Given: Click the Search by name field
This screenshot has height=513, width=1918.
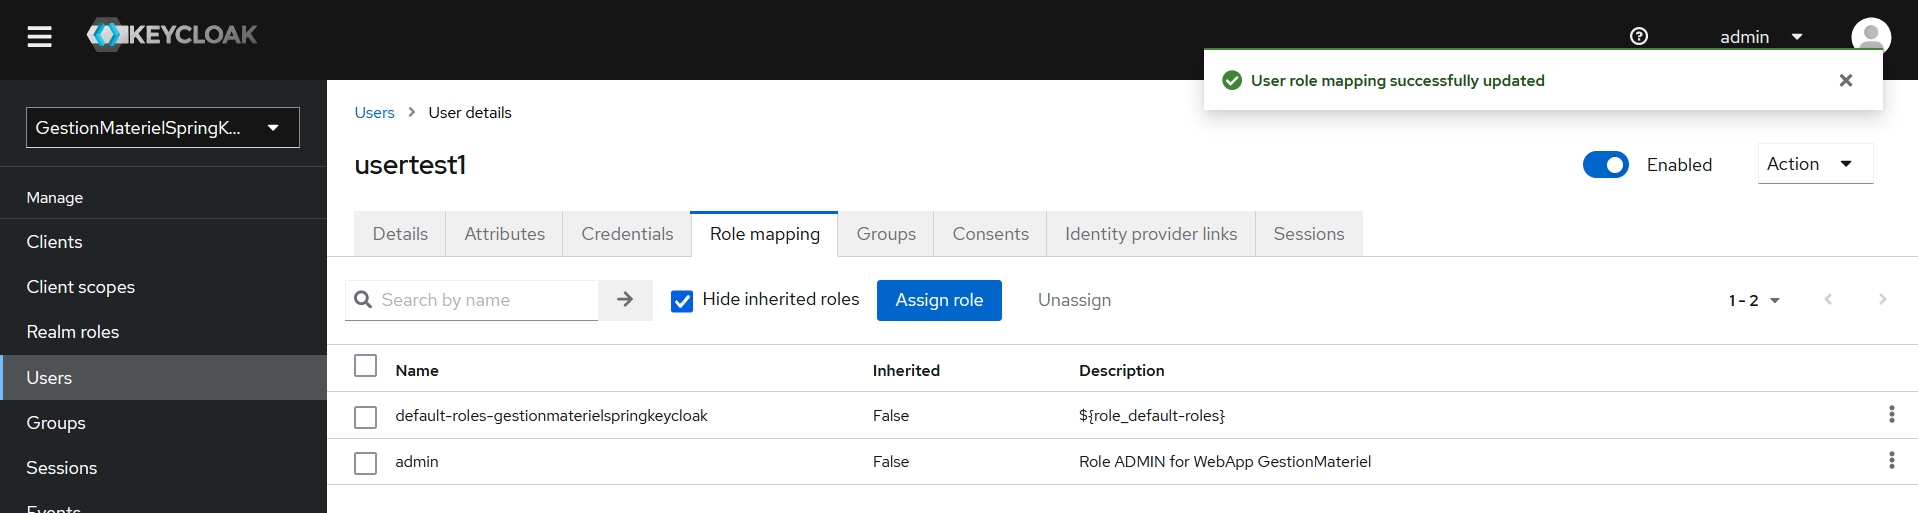Looking at the screenshot, I should pos(472,300).
